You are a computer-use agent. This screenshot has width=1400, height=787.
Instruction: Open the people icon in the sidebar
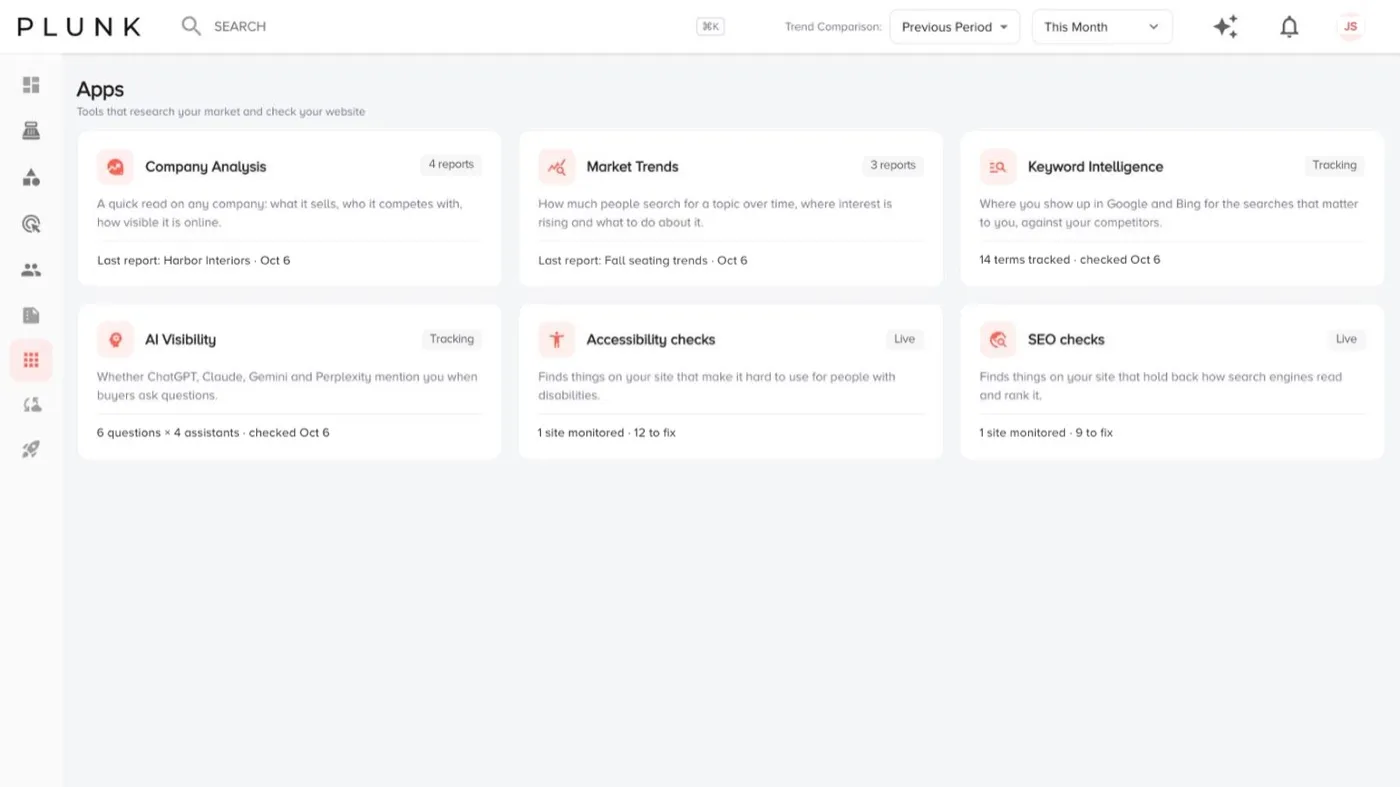tap(31, 269)
